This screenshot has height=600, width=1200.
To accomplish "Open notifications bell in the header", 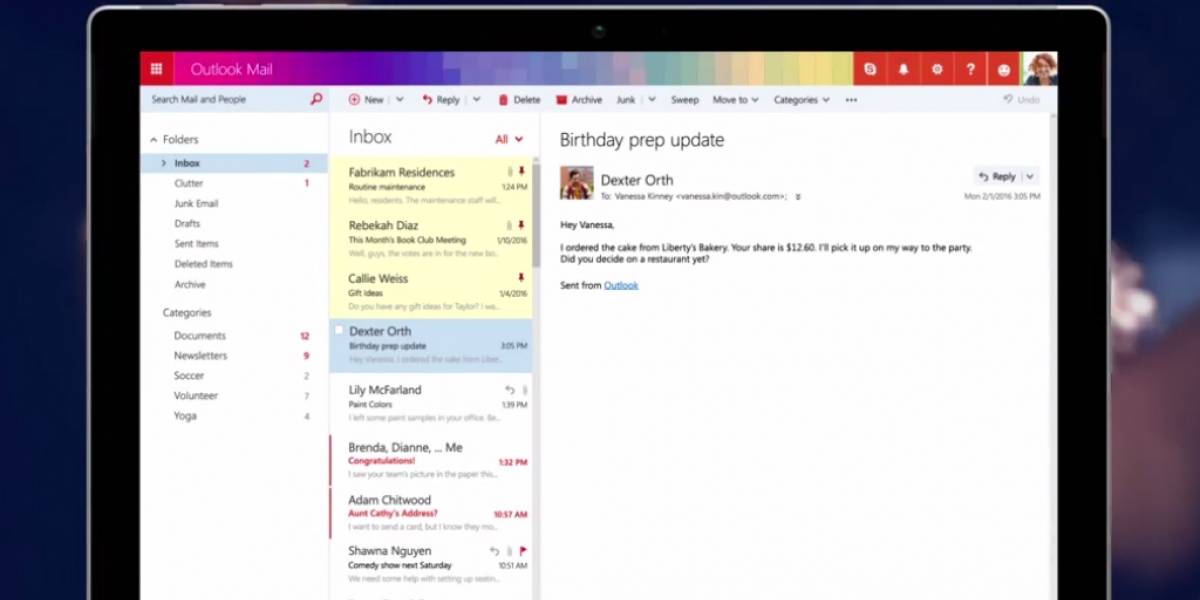I will [x=904, y=69].
